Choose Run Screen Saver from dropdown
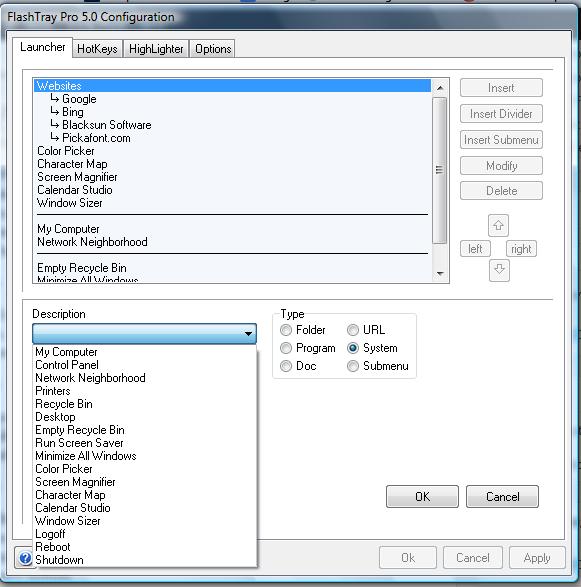Viewport: 581px width, 587px height. (145, 443)
